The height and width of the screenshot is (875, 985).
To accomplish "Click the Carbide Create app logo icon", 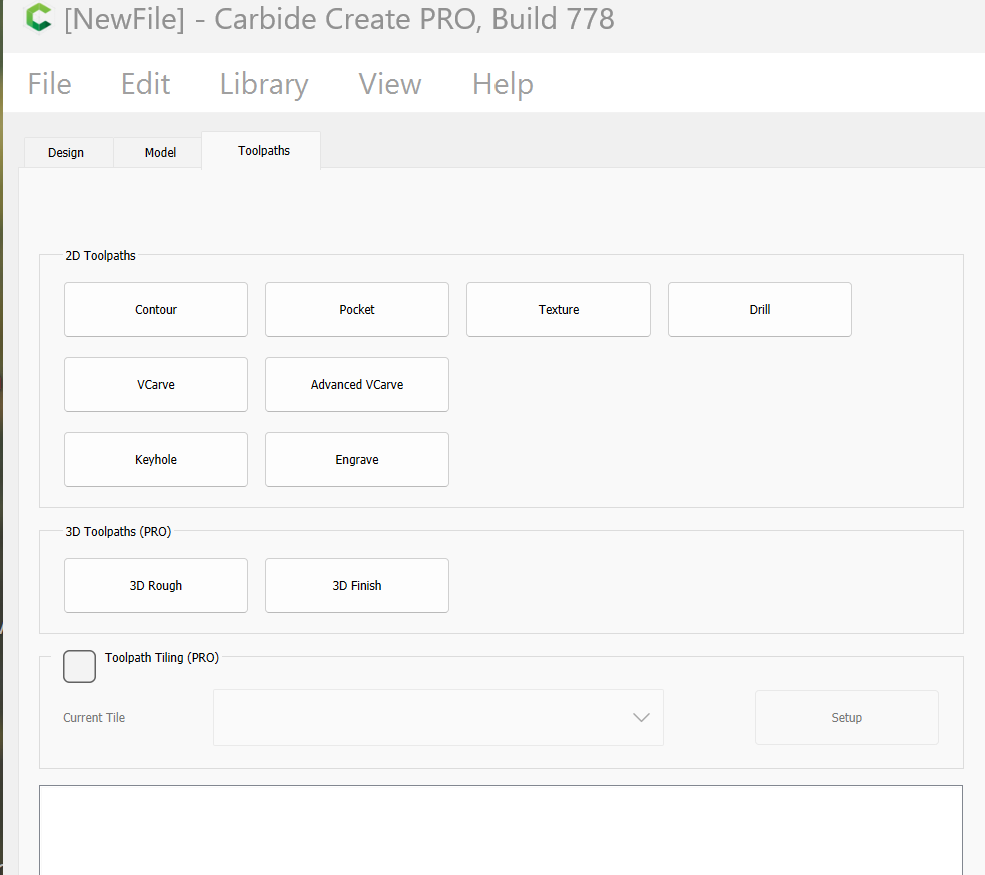I will pyautogui.click(x=39, y=19).
